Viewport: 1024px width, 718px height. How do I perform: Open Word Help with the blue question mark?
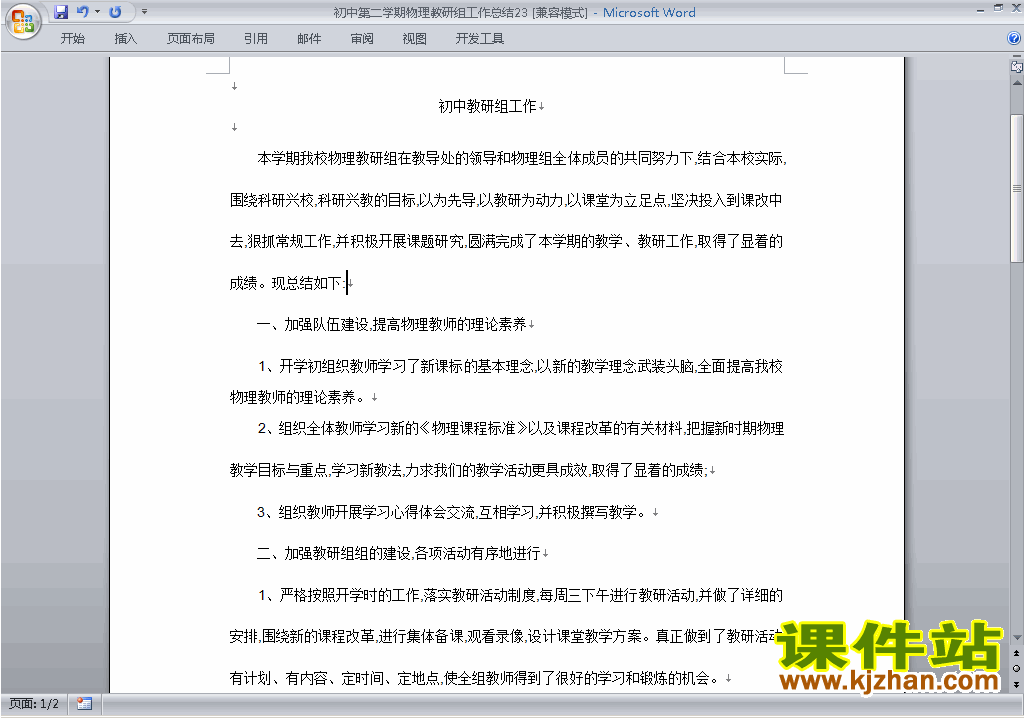[x=1014, y=39]
